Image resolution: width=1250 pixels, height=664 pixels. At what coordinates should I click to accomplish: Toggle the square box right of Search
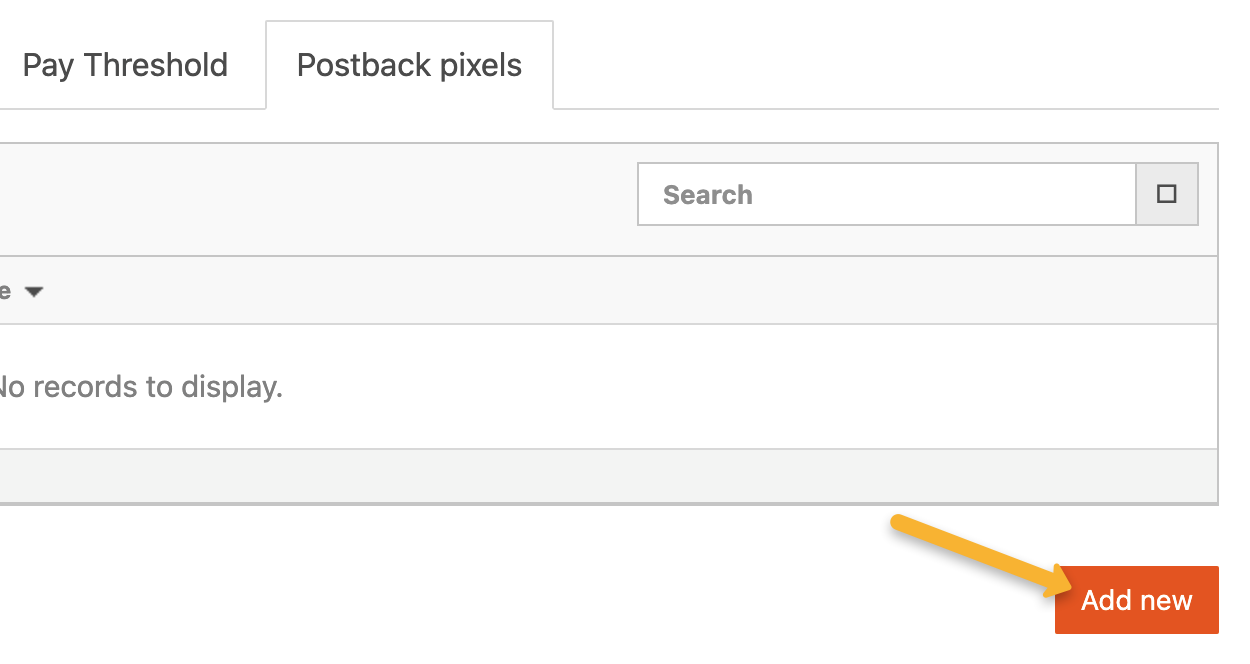coord(1166,194)
